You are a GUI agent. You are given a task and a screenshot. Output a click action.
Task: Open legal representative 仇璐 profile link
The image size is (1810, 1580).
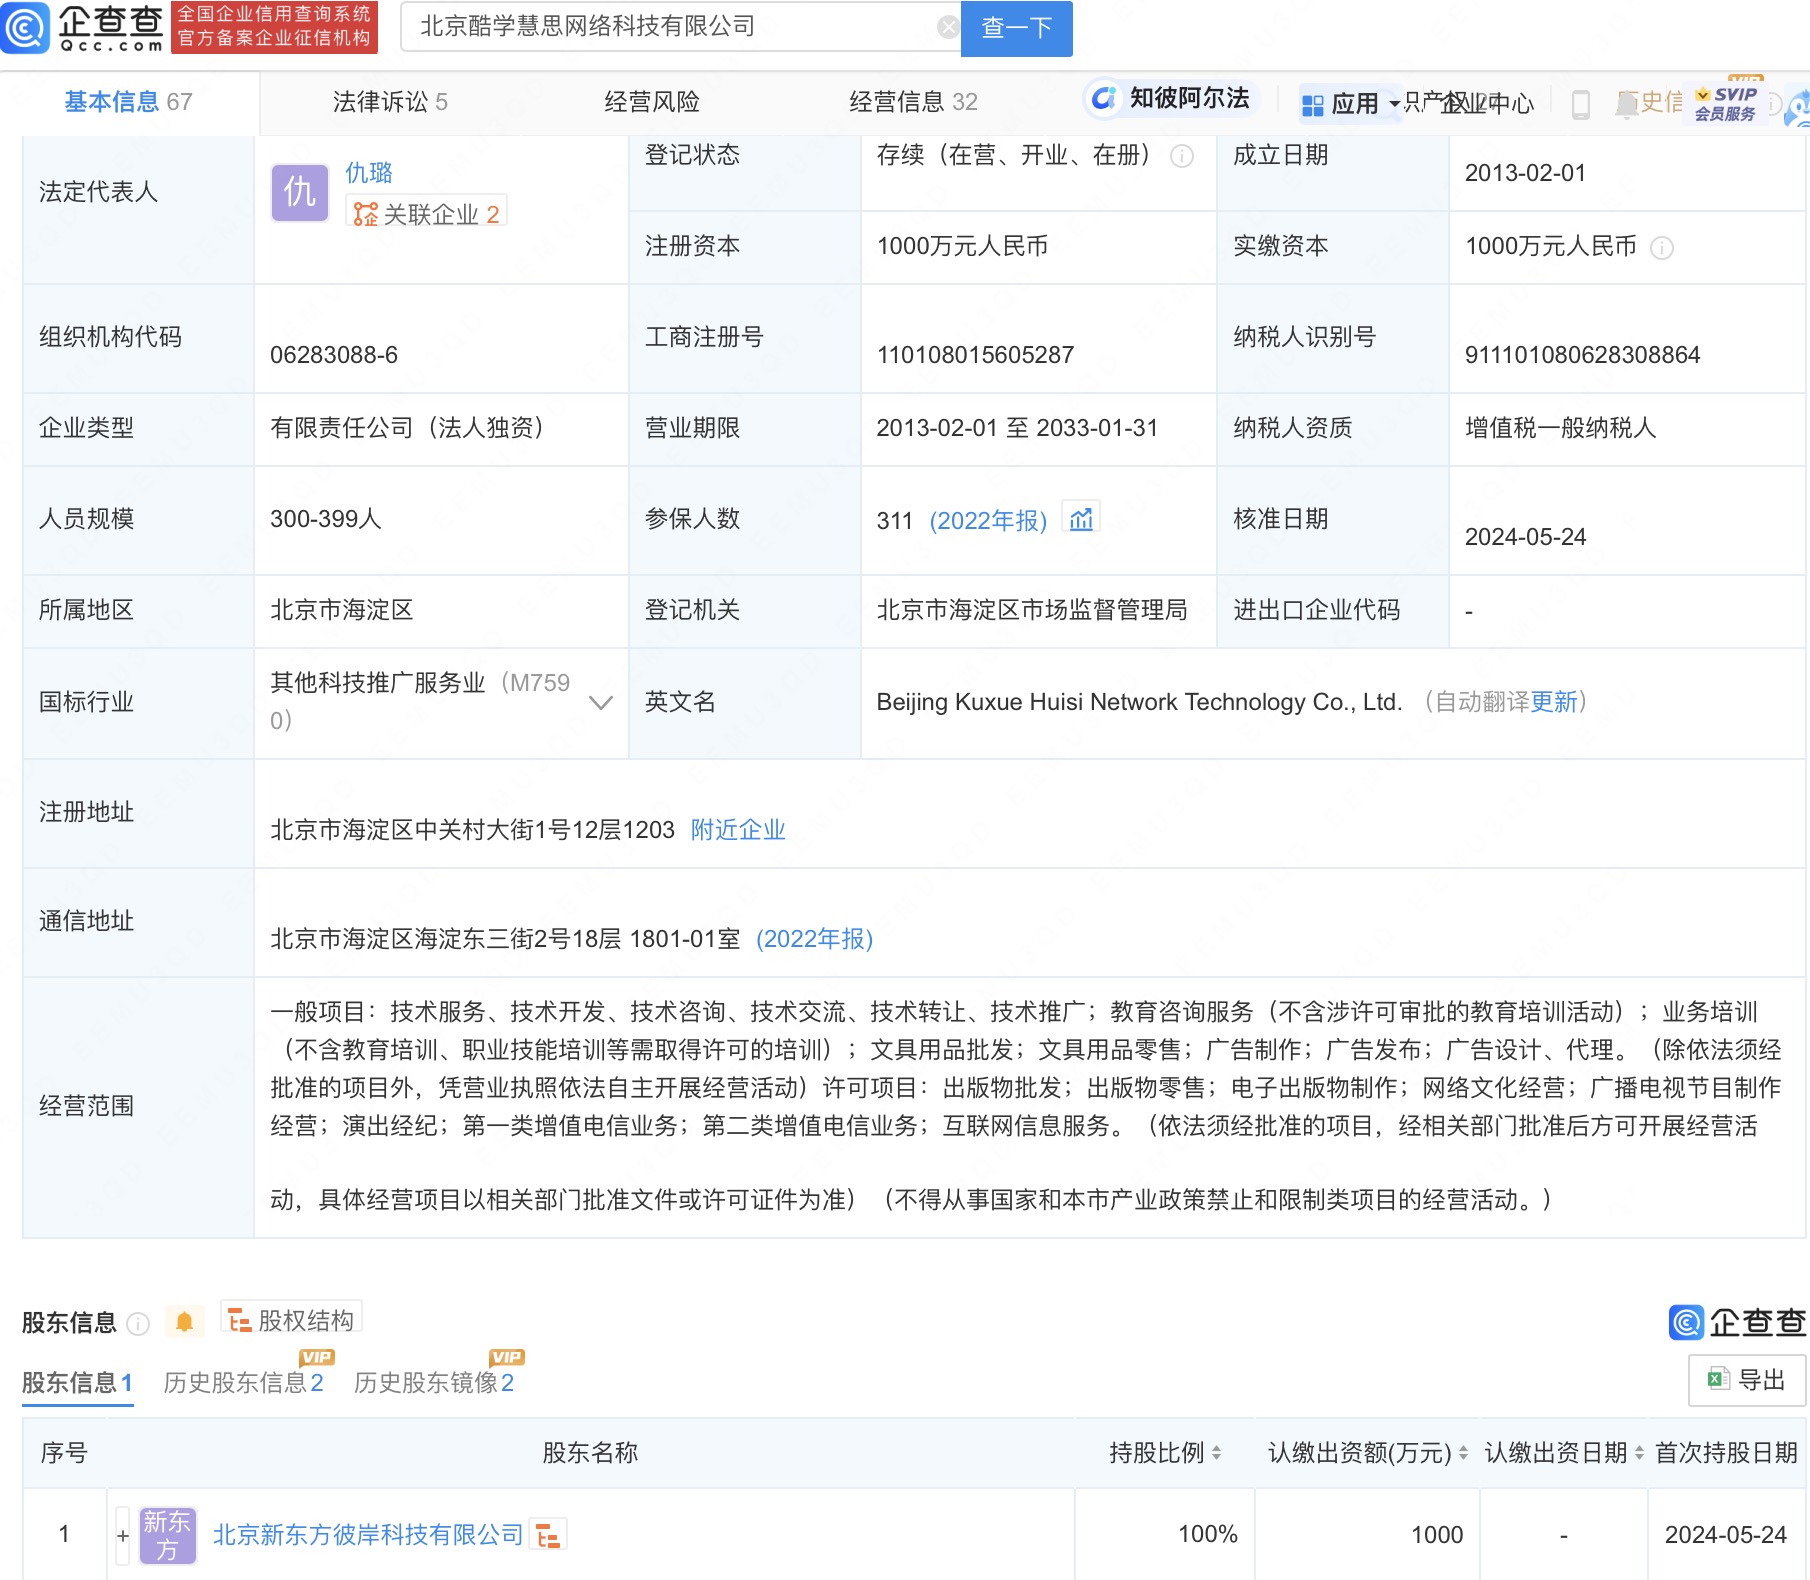pos(369,173)
